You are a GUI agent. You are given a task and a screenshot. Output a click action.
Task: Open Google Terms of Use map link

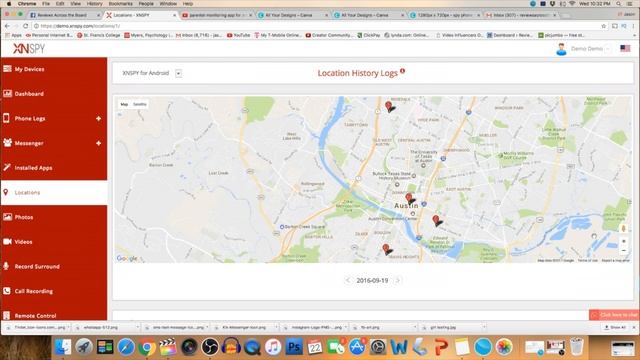point(588,260)
